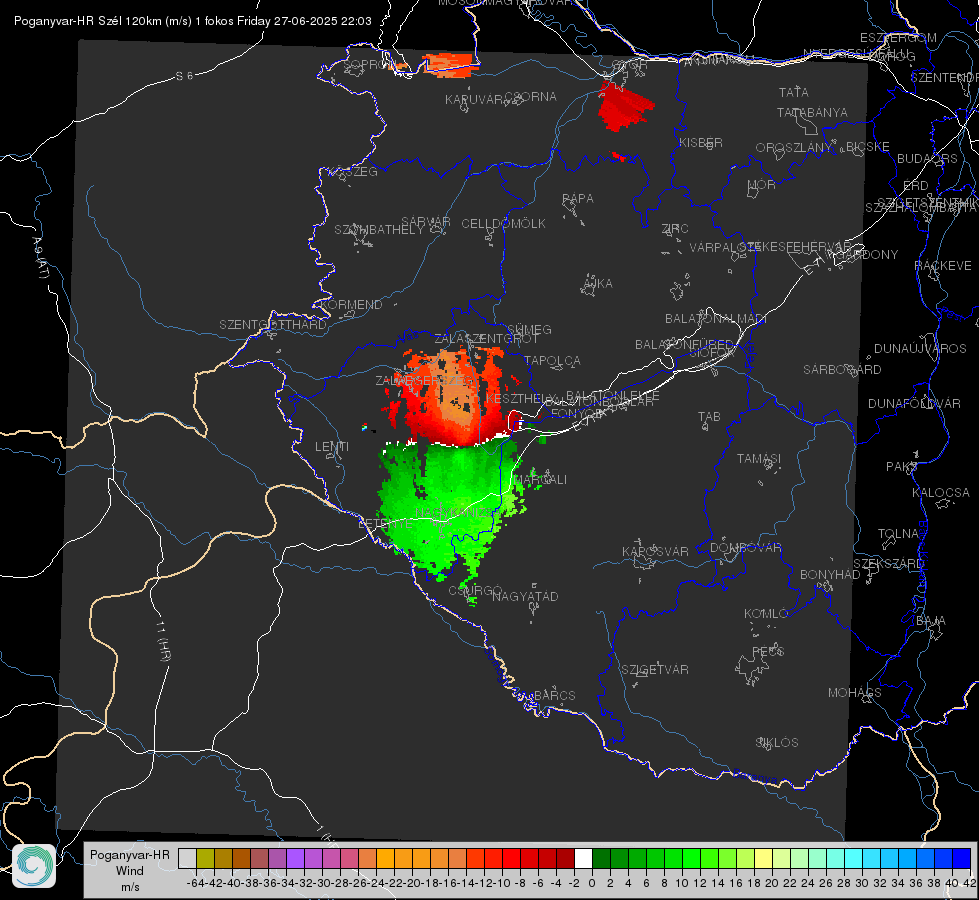Click the CSORNA city label

pos(531,97)
